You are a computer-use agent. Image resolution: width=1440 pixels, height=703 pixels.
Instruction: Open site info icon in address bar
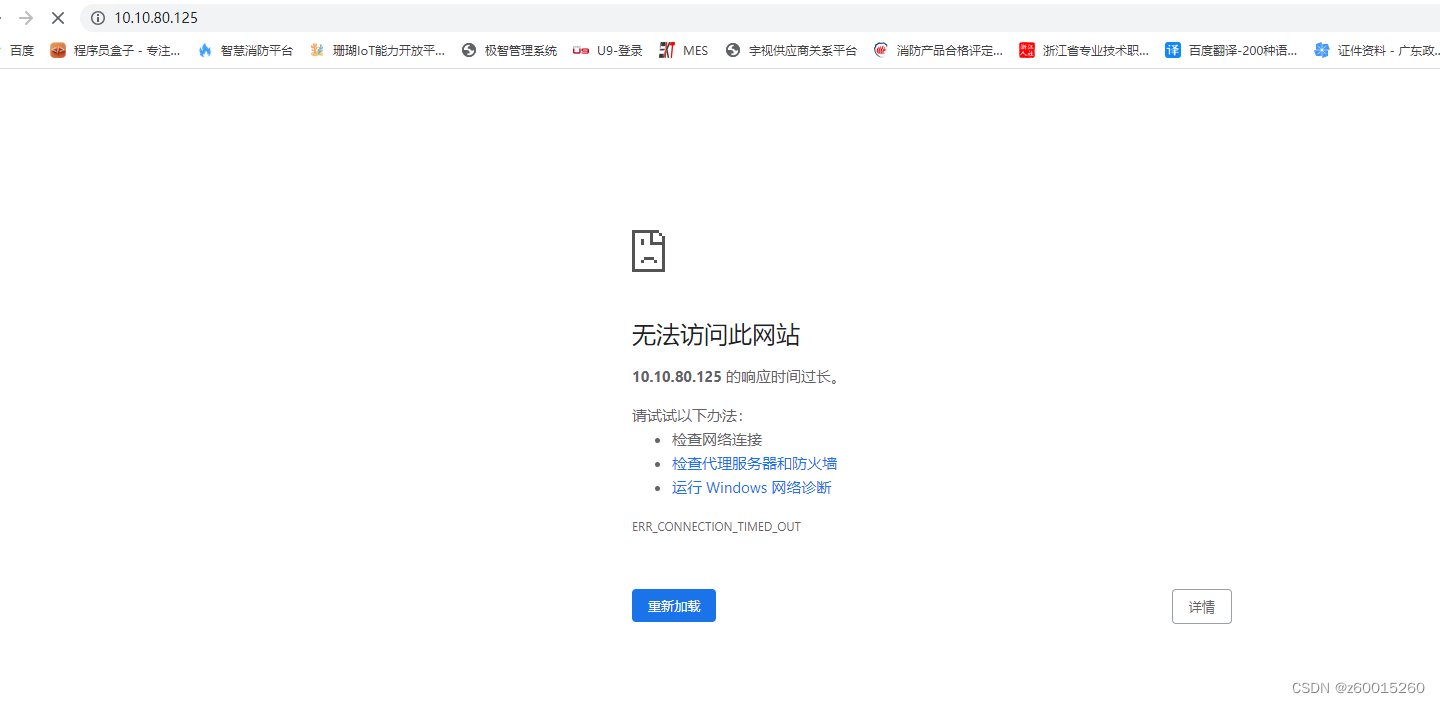click(98, 18)
